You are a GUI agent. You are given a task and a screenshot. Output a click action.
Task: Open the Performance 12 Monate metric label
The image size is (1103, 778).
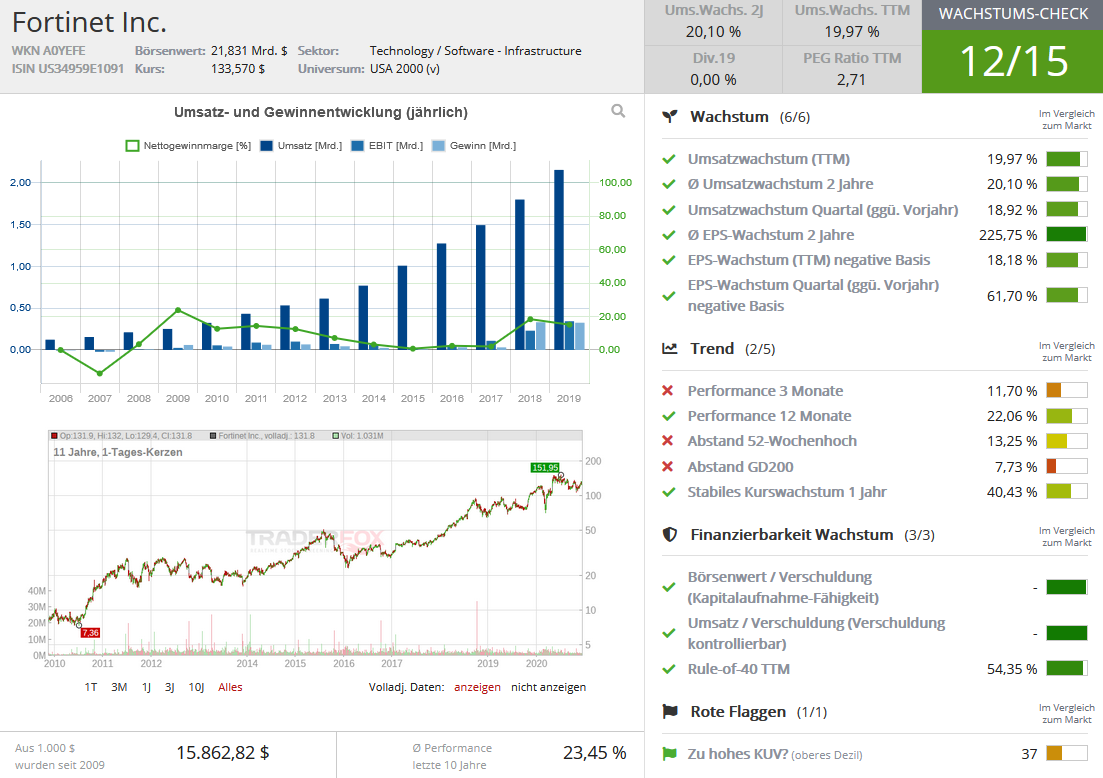pos(770,416)
